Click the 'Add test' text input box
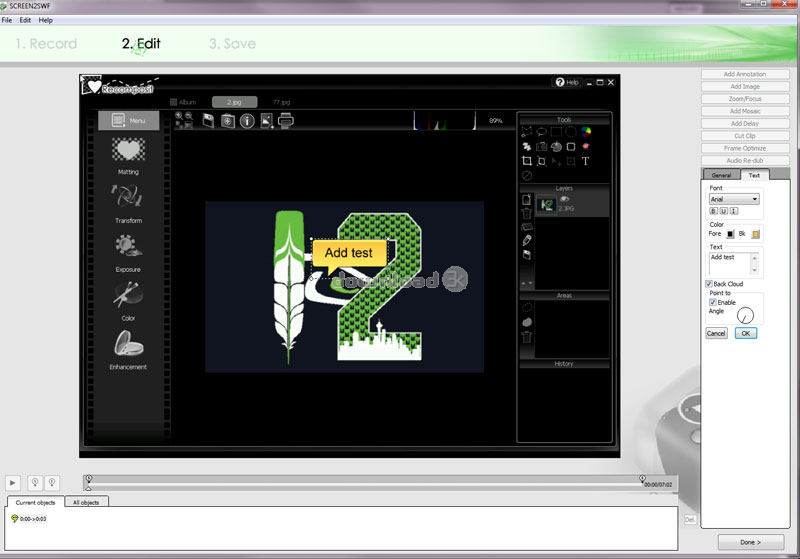 (x=730, y=264)
